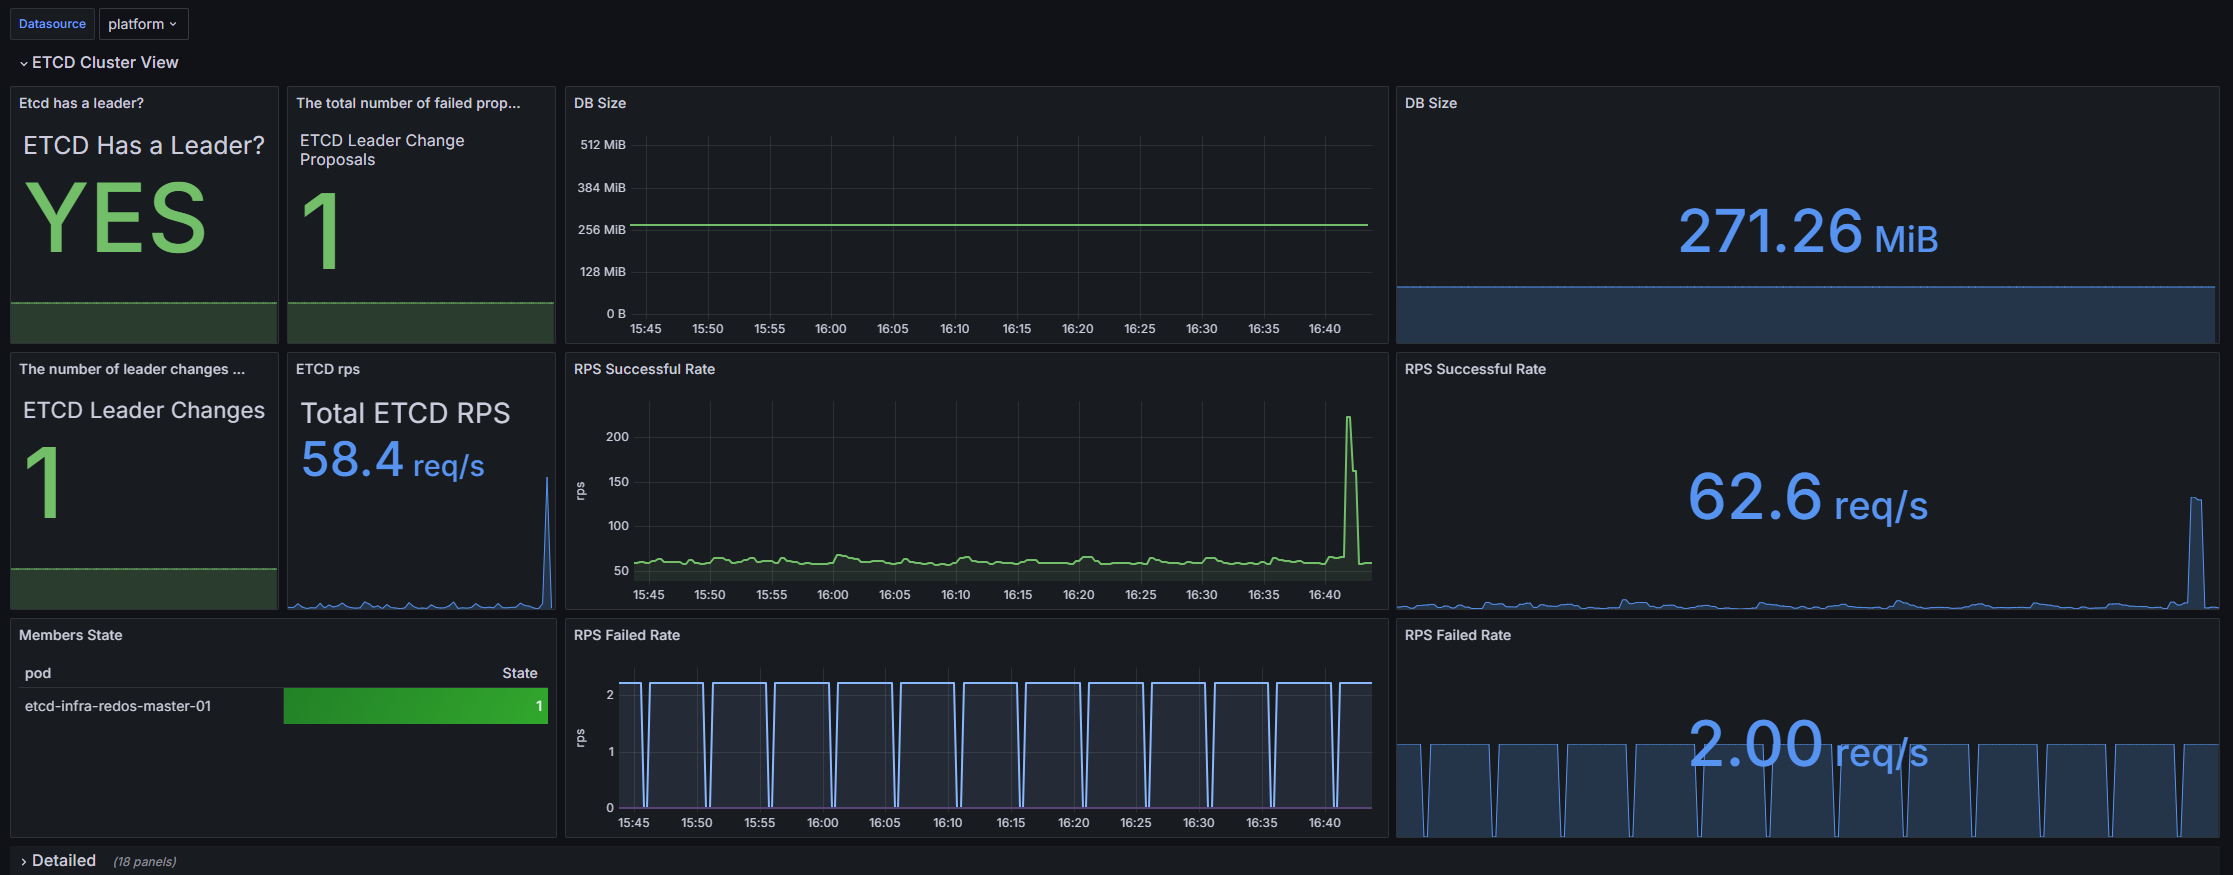Click 'The number of leader changes ...' panel title
Image resolution: width=2233 pixels, height=875 pixels.
point(131,369)
